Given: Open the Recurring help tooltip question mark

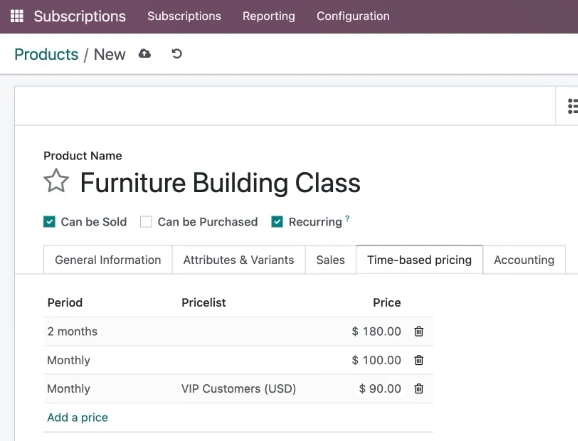Looking at the screenshot, I should (347, 218).
